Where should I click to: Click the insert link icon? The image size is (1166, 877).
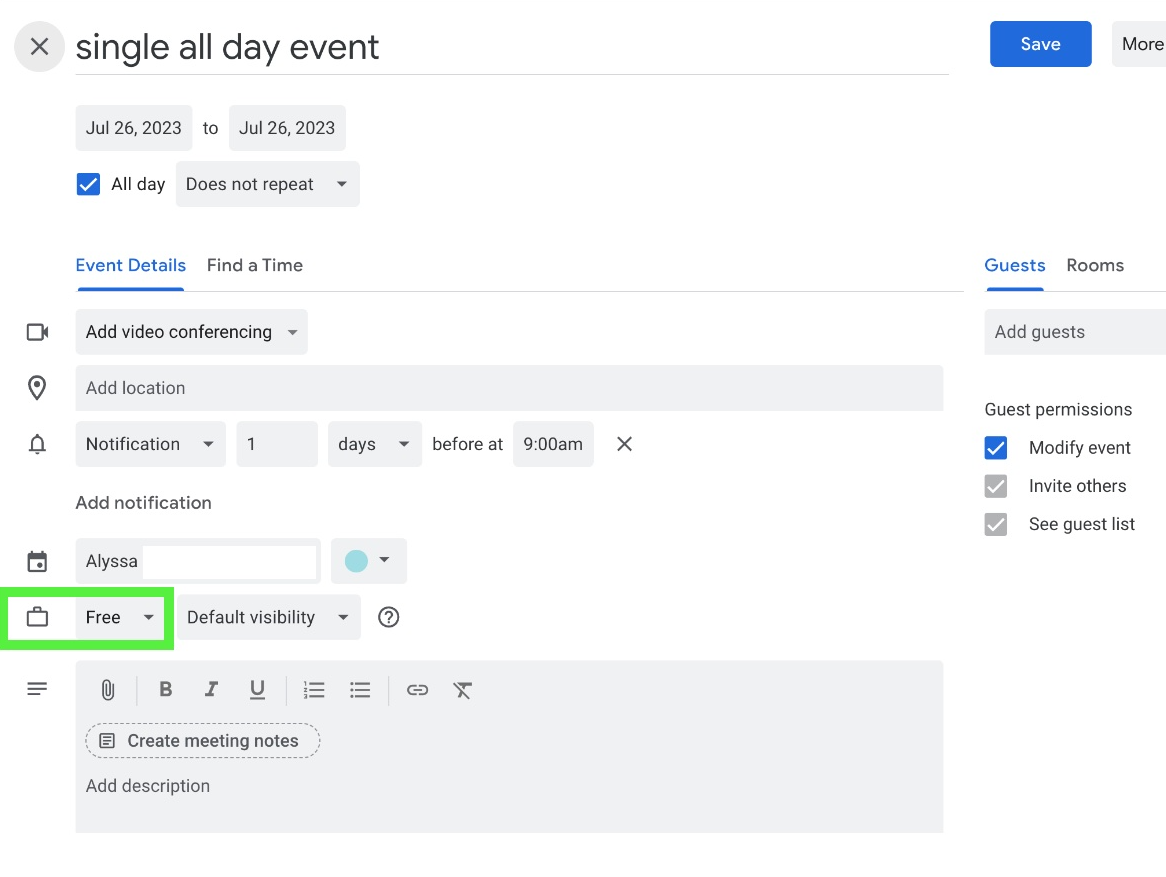point(417,690)
